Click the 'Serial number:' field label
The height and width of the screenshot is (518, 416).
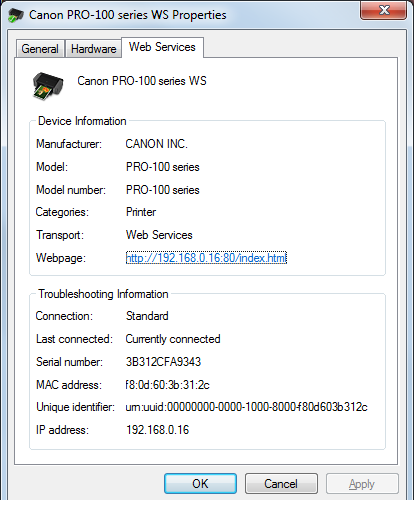[x=69, y=362]
